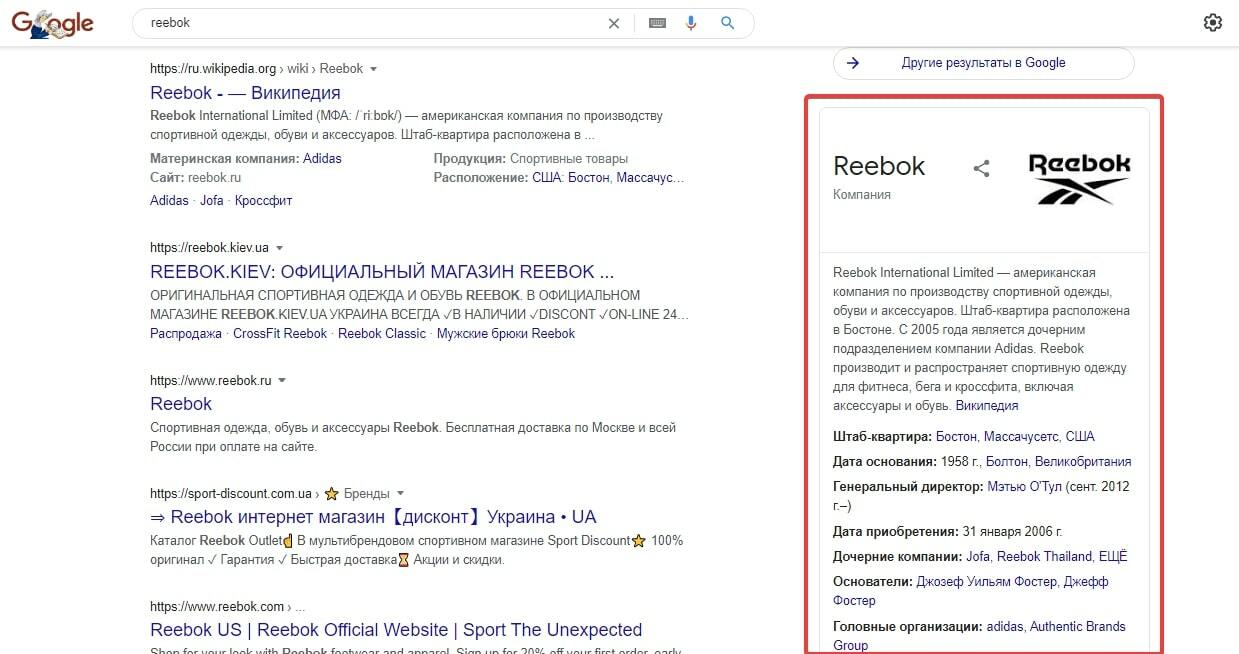Open the CrossFit Reebok sitelink
Screen dimensions: 1239x654
280,333
